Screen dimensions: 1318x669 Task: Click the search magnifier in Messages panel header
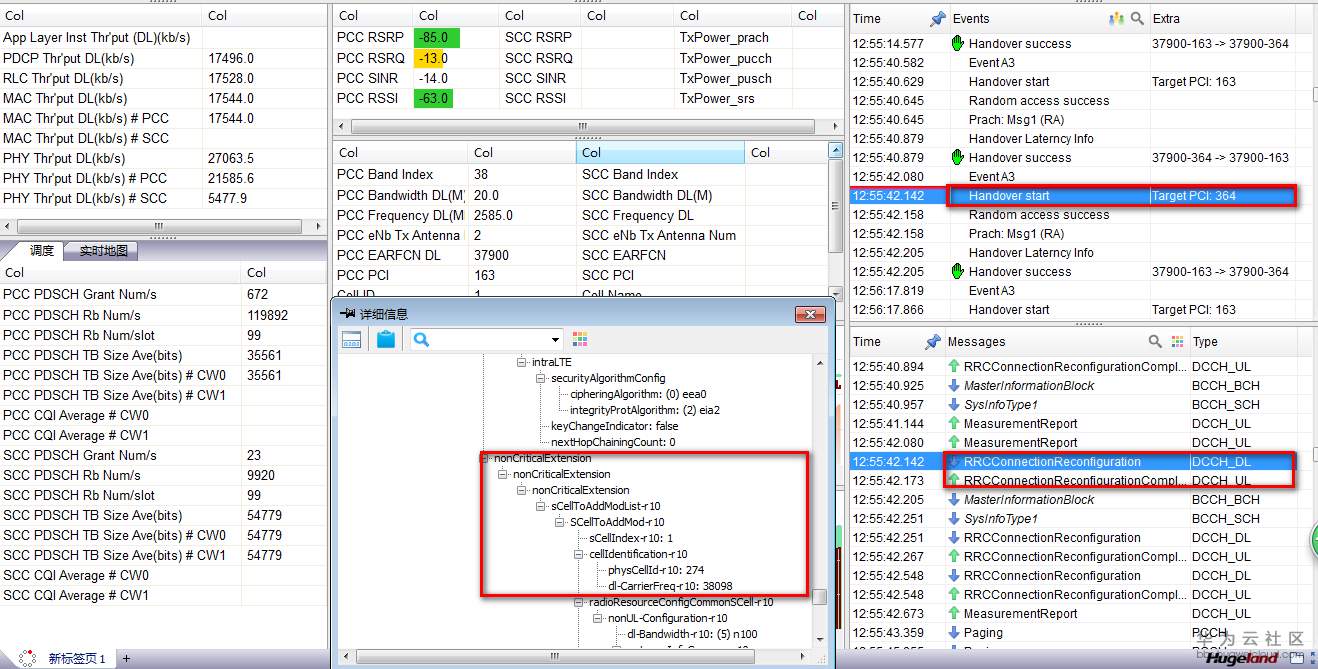pos(1155,341)
